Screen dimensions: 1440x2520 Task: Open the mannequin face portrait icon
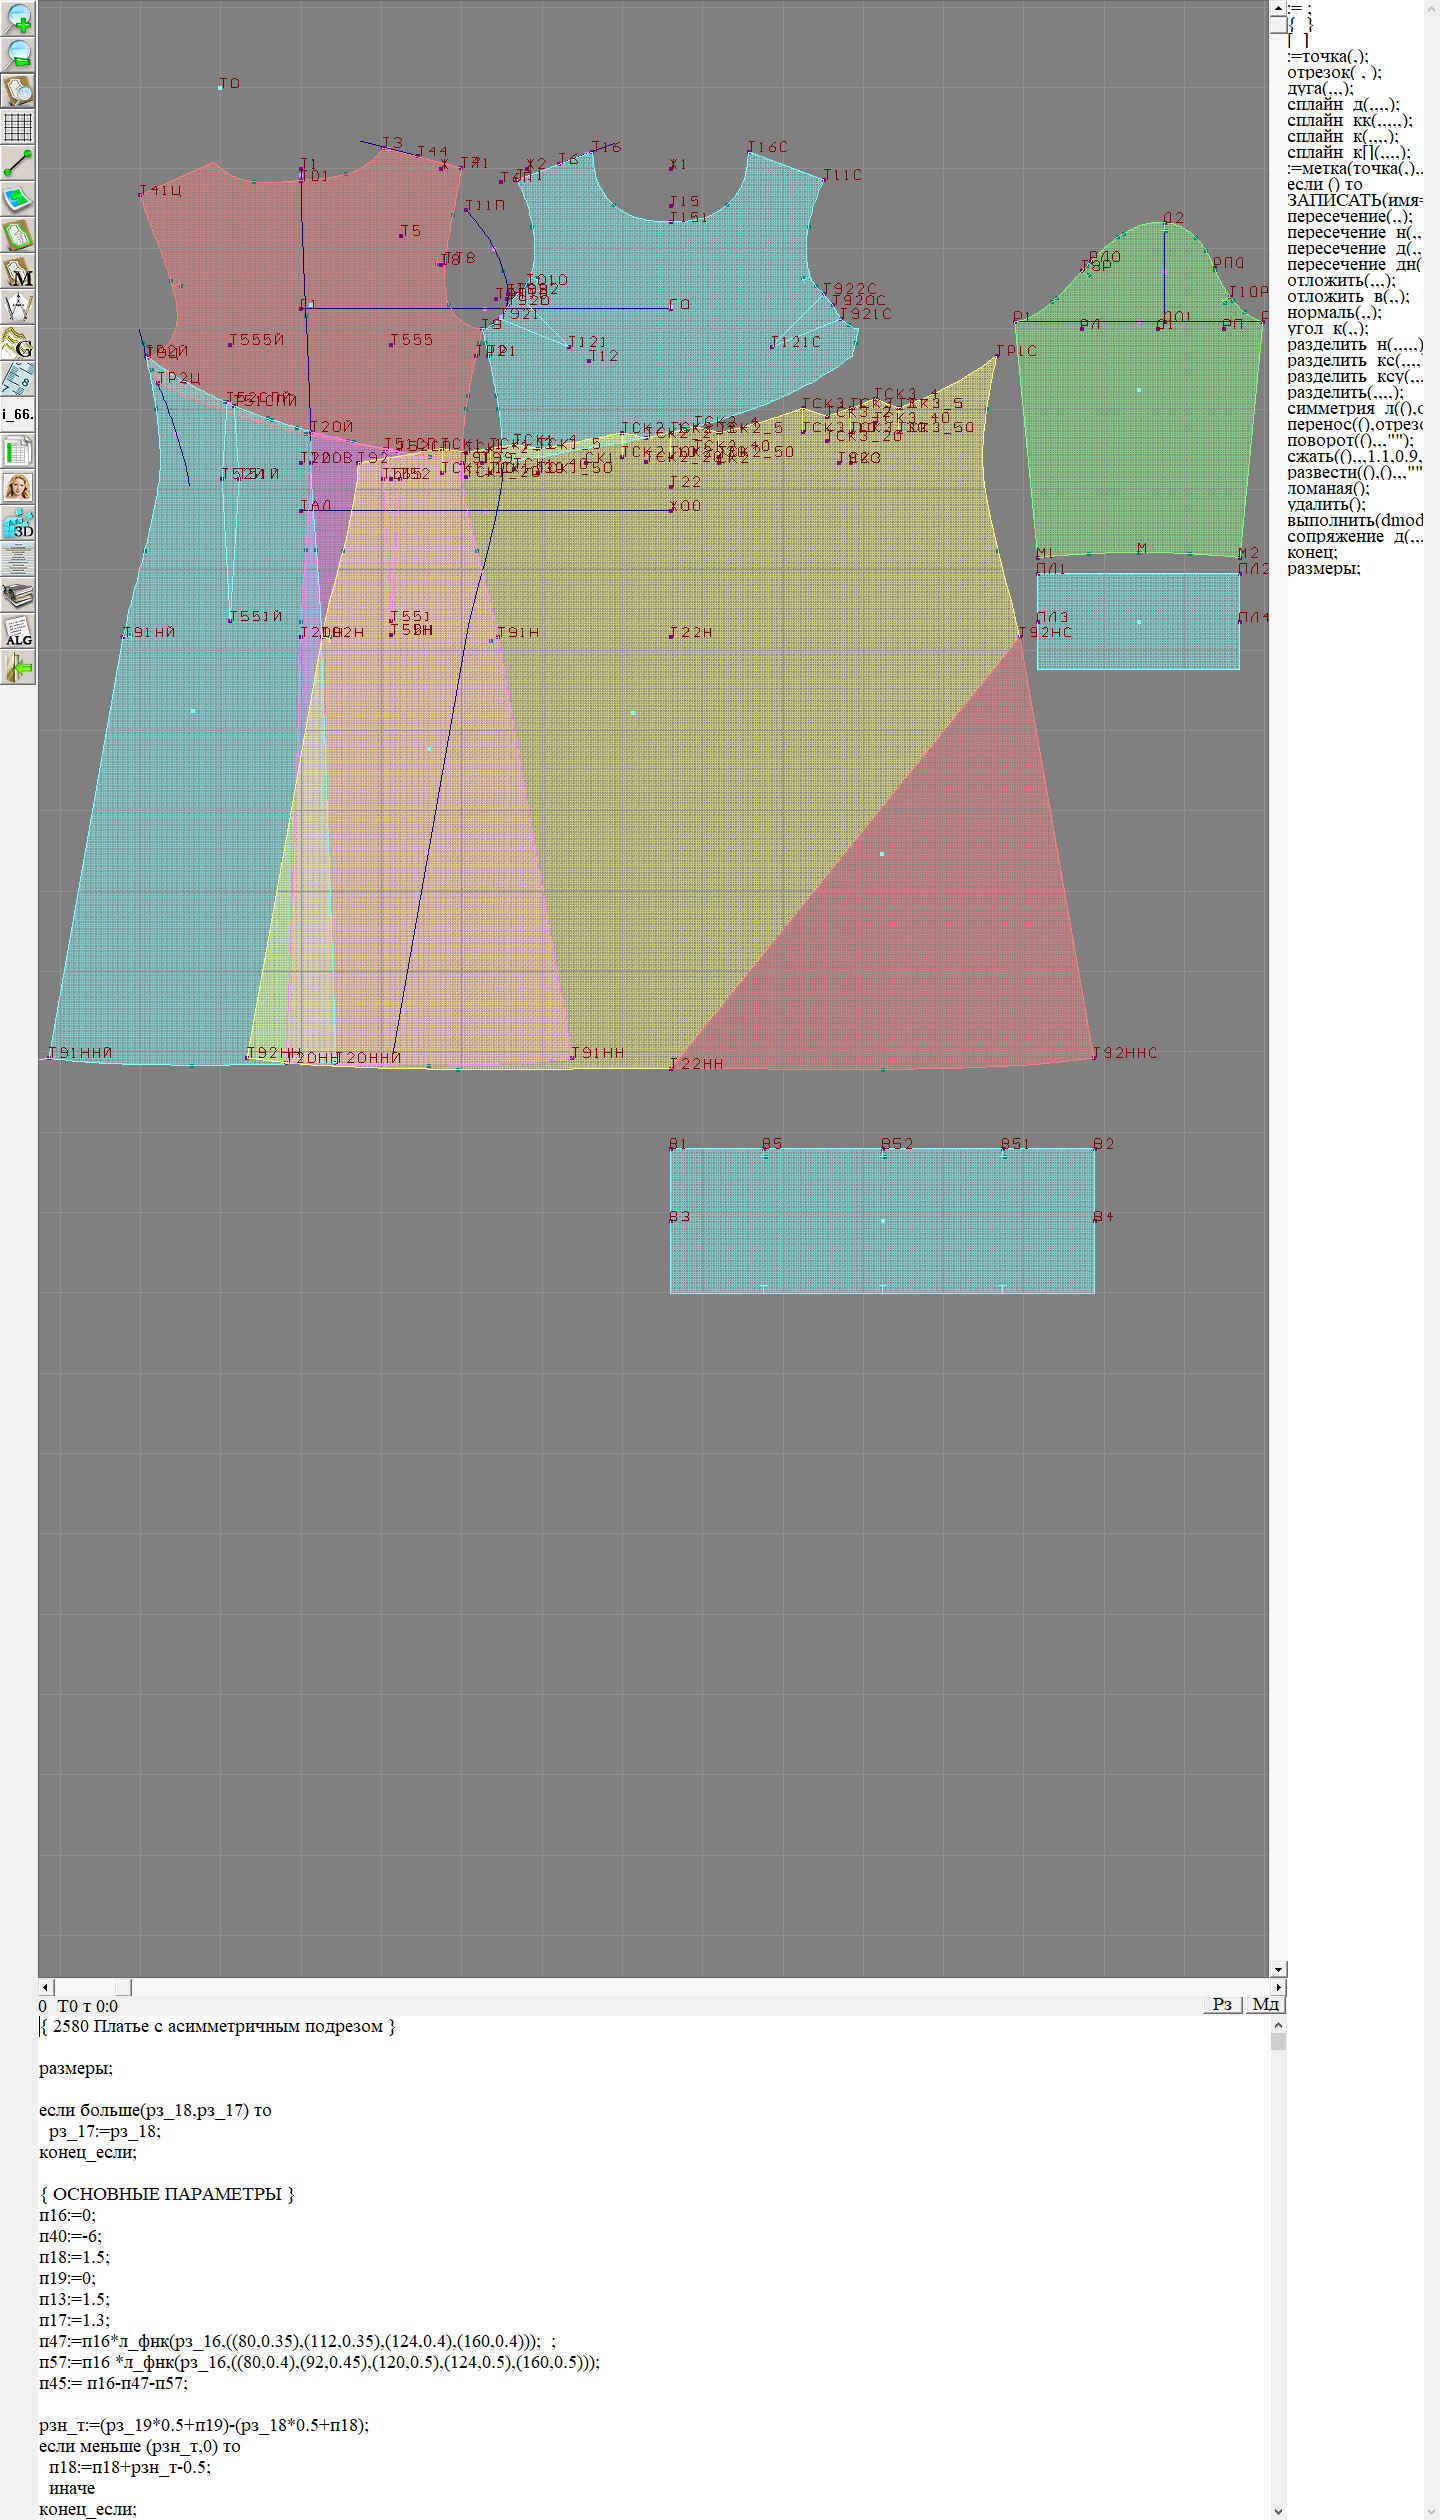[18, 487]
